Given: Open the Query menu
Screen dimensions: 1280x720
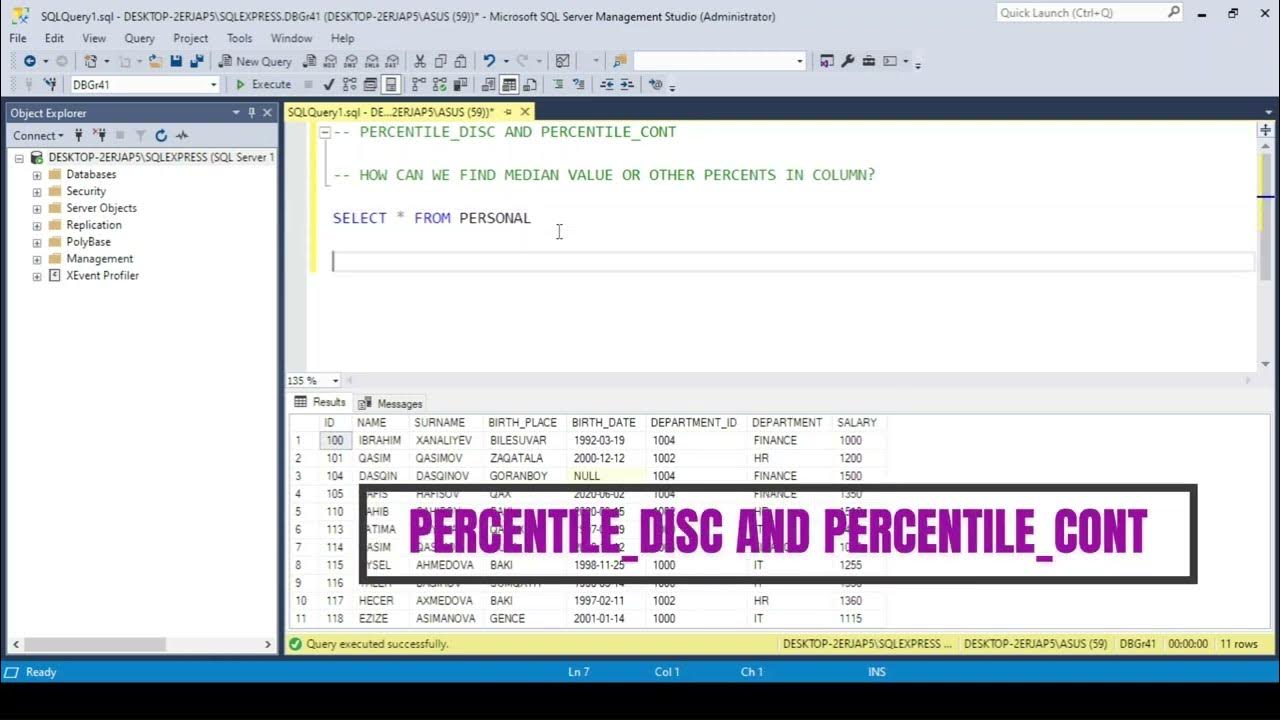Looking at the screenshot, I should coord(139,38).
